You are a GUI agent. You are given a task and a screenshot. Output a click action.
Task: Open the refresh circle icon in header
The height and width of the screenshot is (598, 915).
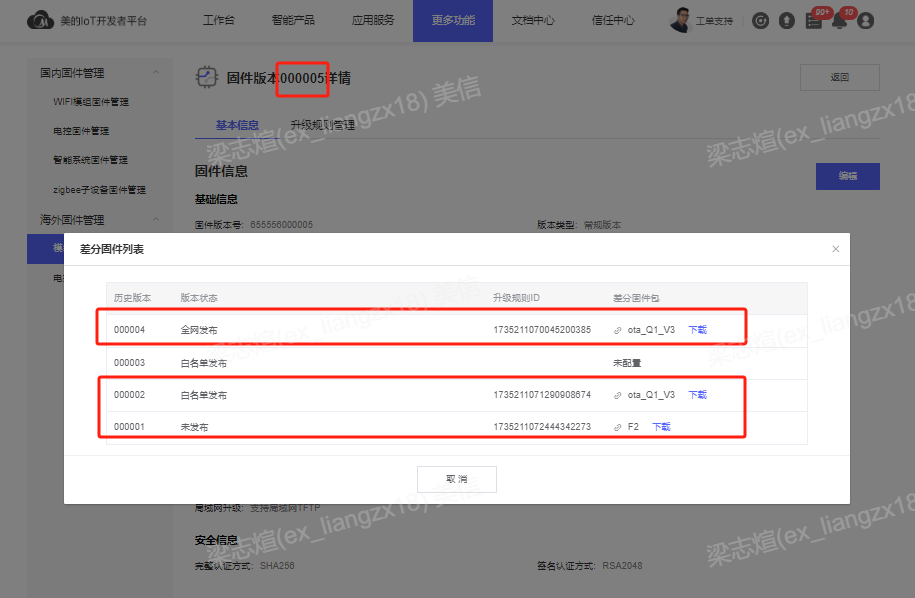tap(760, 21)
